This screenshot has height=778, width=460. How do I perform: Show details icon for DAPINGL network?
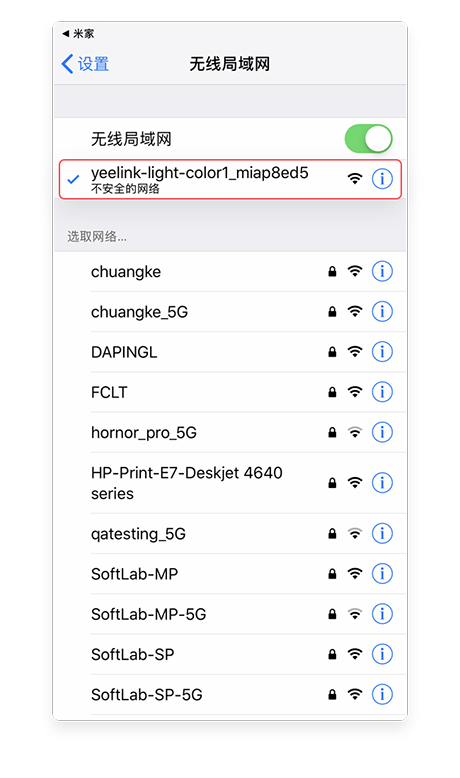pos(382,352)
